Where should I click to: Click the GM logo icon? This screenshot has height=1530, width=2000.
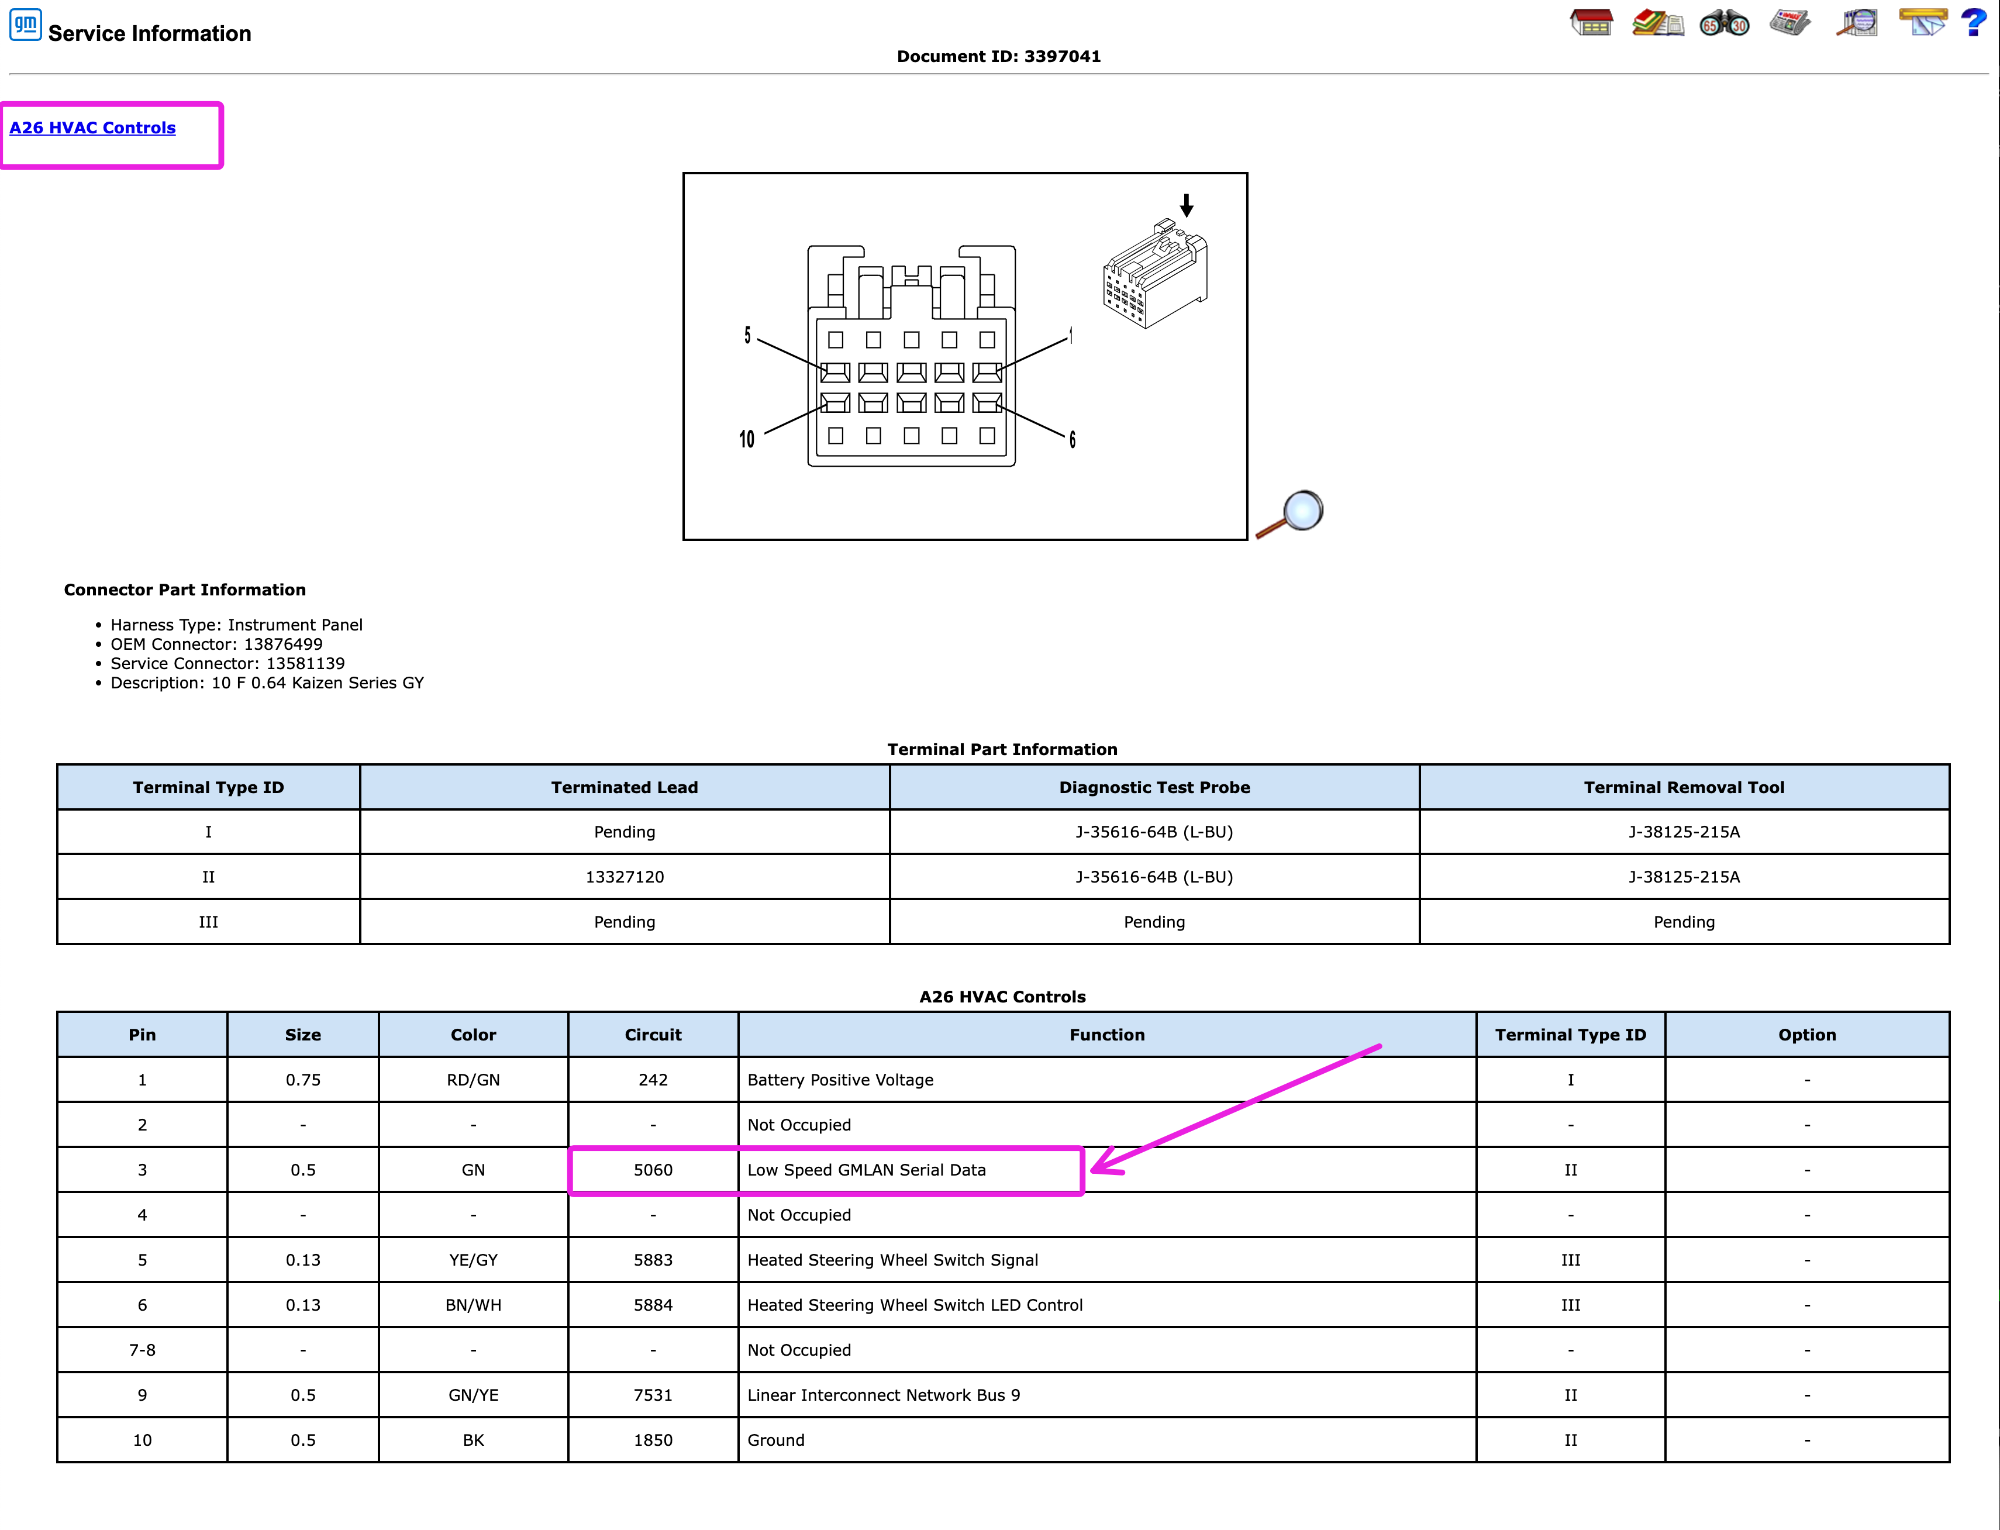(25, 25)
